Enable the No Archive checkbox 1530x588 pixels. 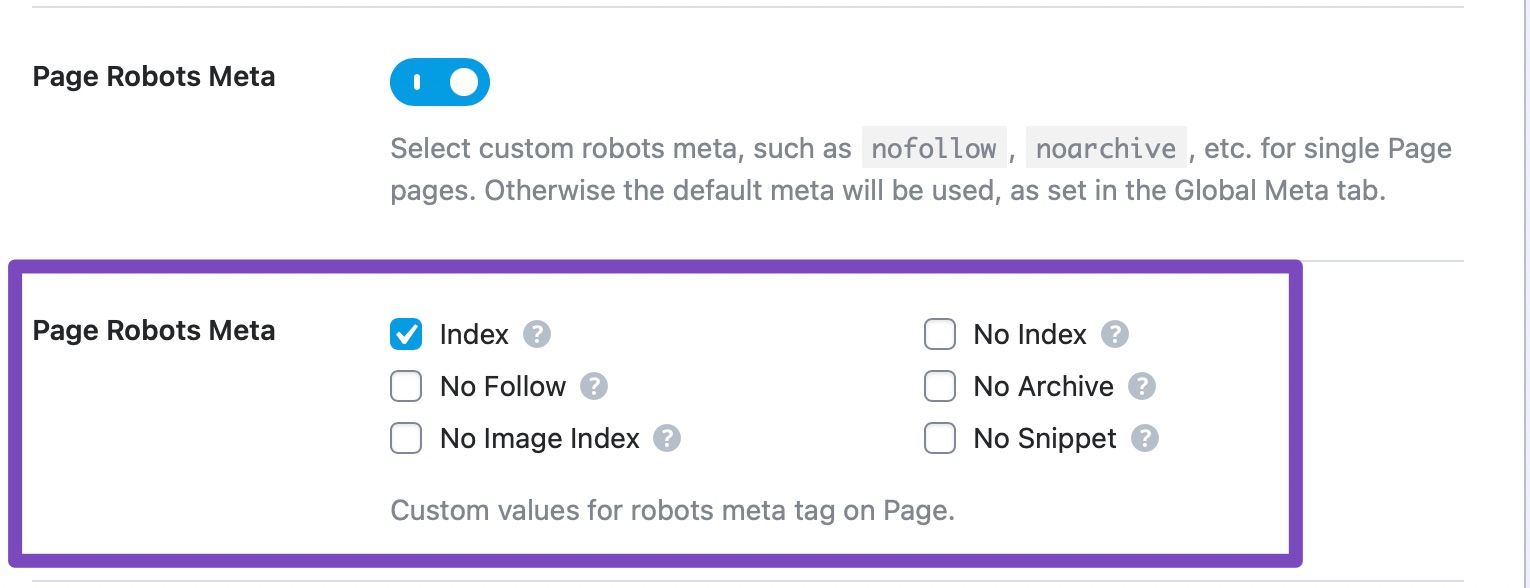pyautogui.click(x=940, y=386)
